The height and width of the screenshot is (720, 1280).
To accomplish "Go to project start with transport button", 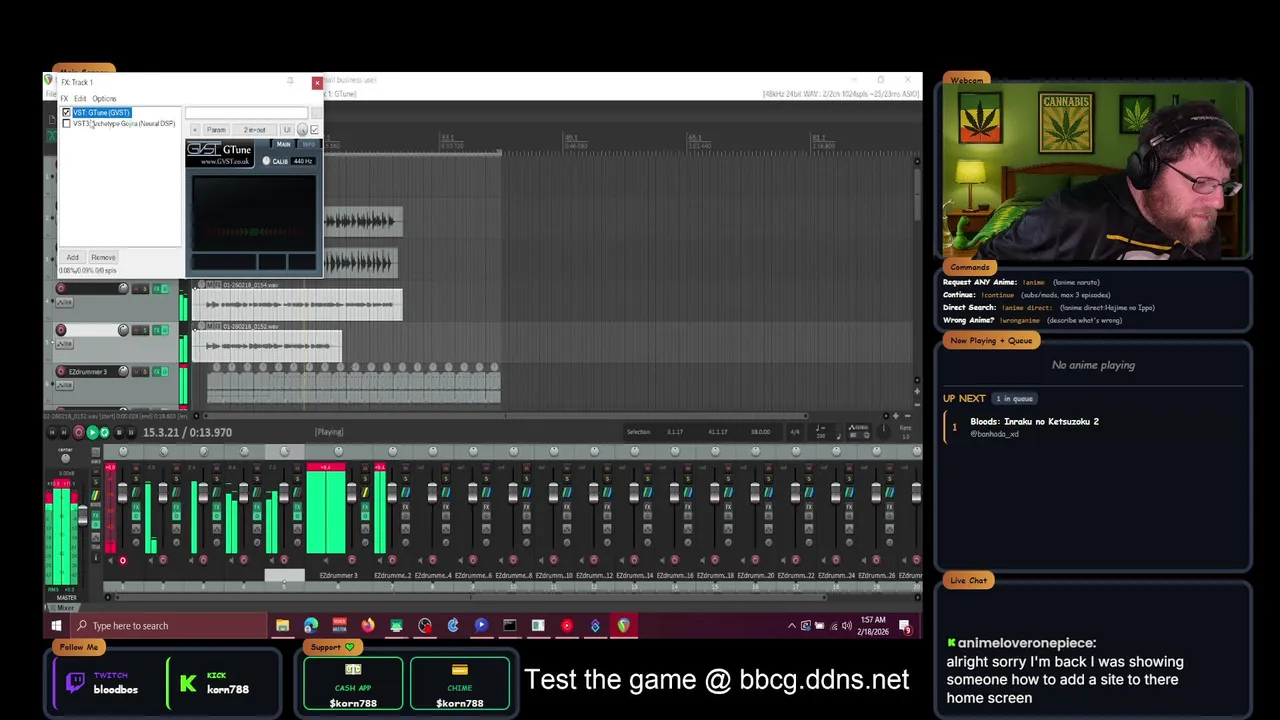I will [x=52, y=432].
